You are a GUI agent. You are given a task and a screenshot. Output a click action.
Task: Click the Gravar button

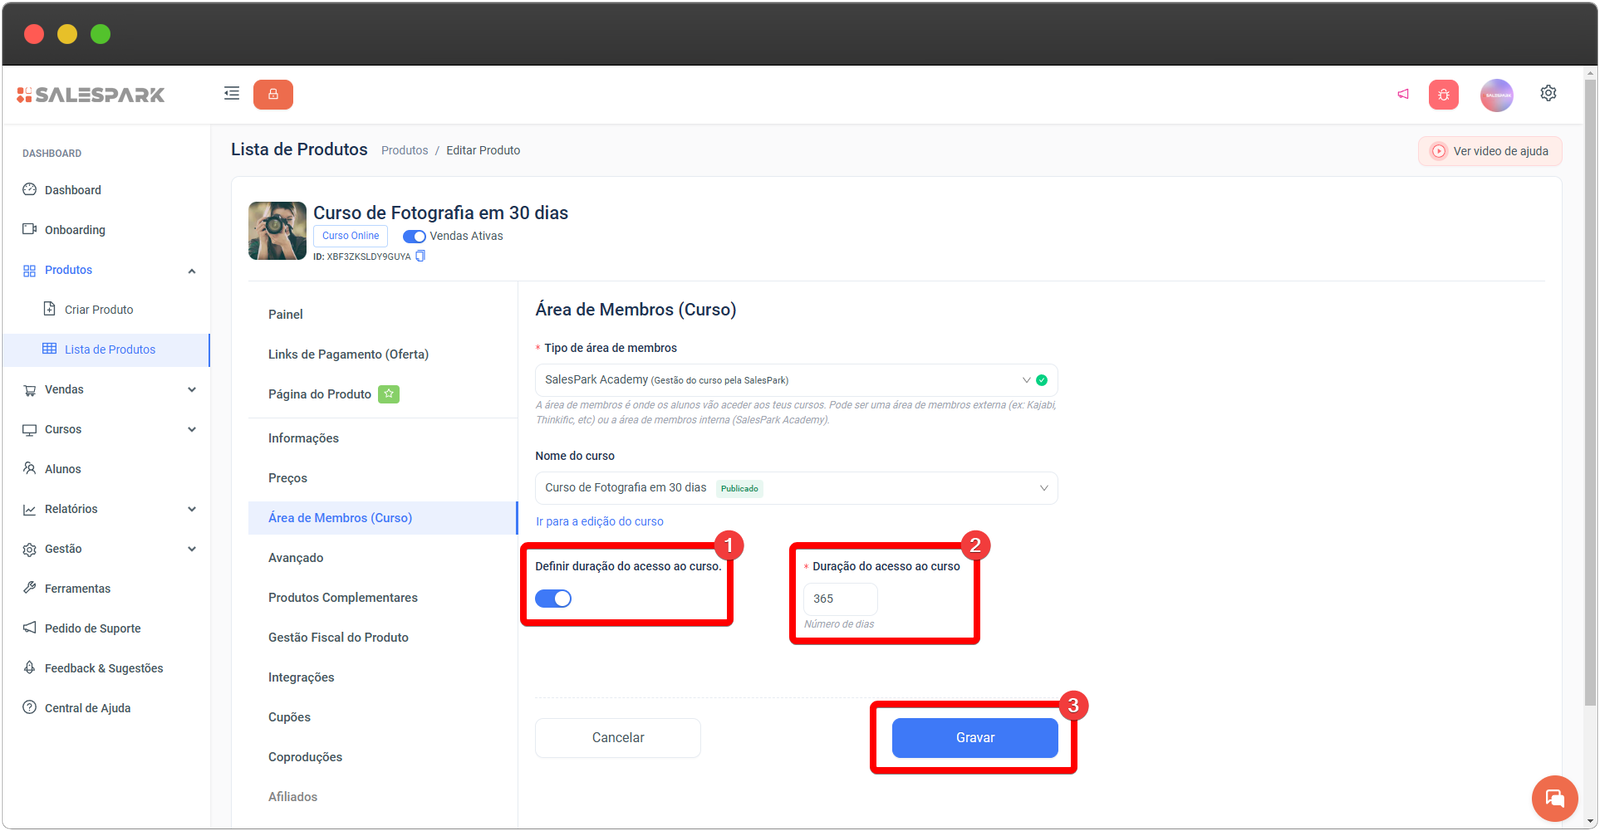(974, 738)
